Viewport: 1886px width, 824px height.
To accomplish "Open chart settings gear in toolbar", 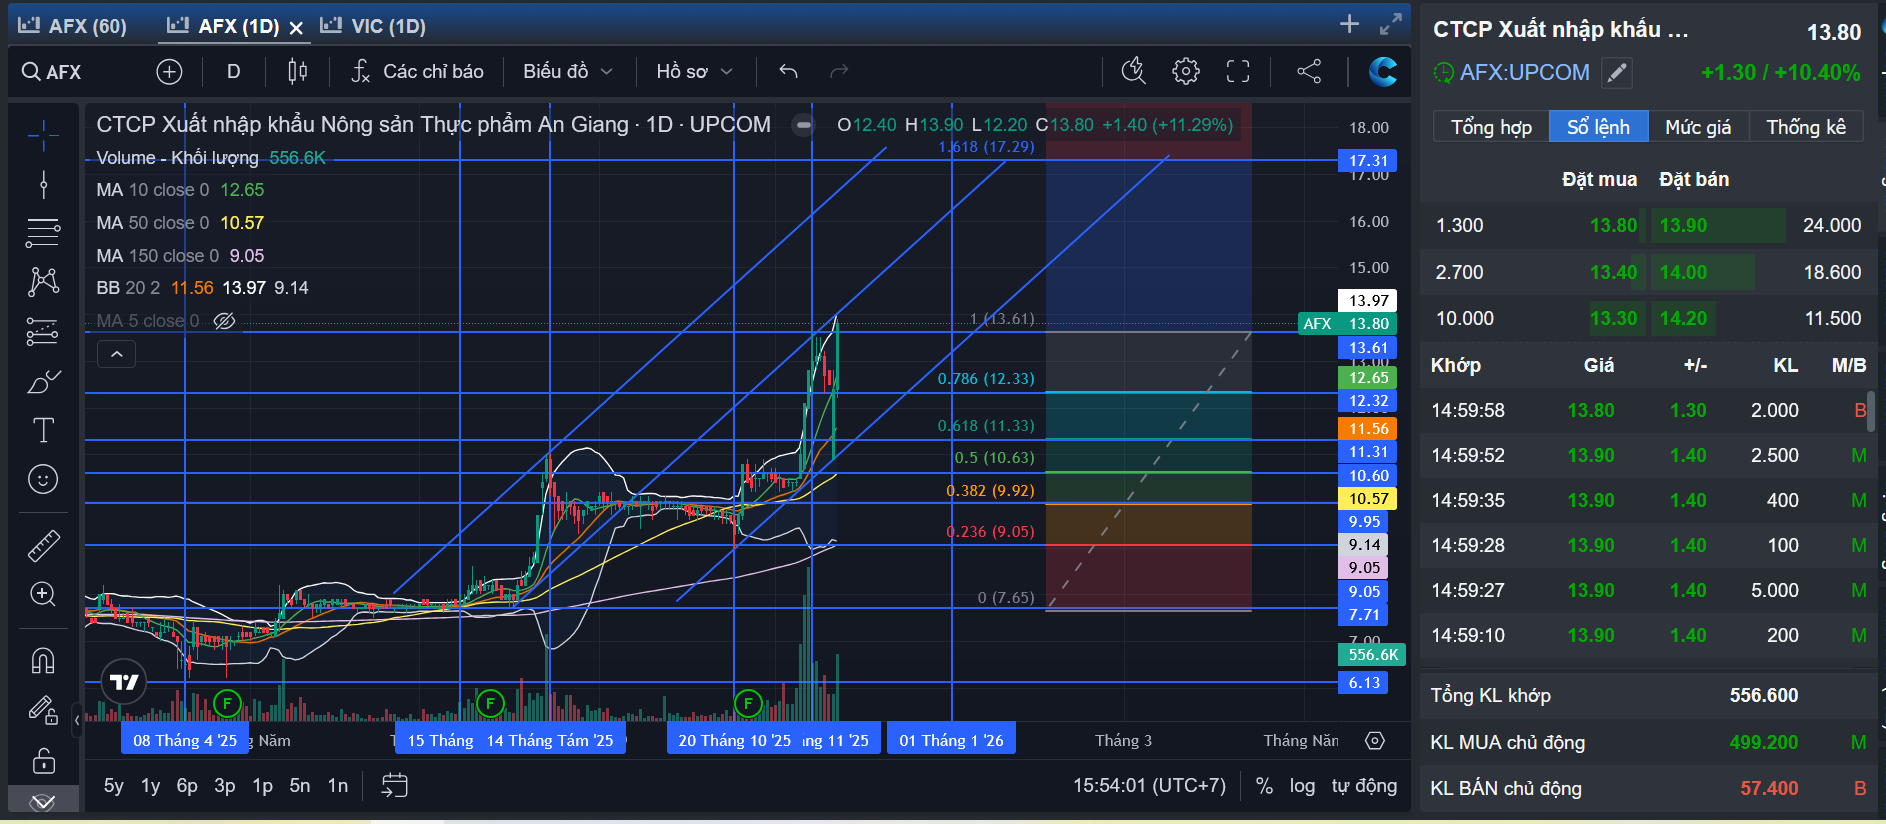I will coord(1186,71).
